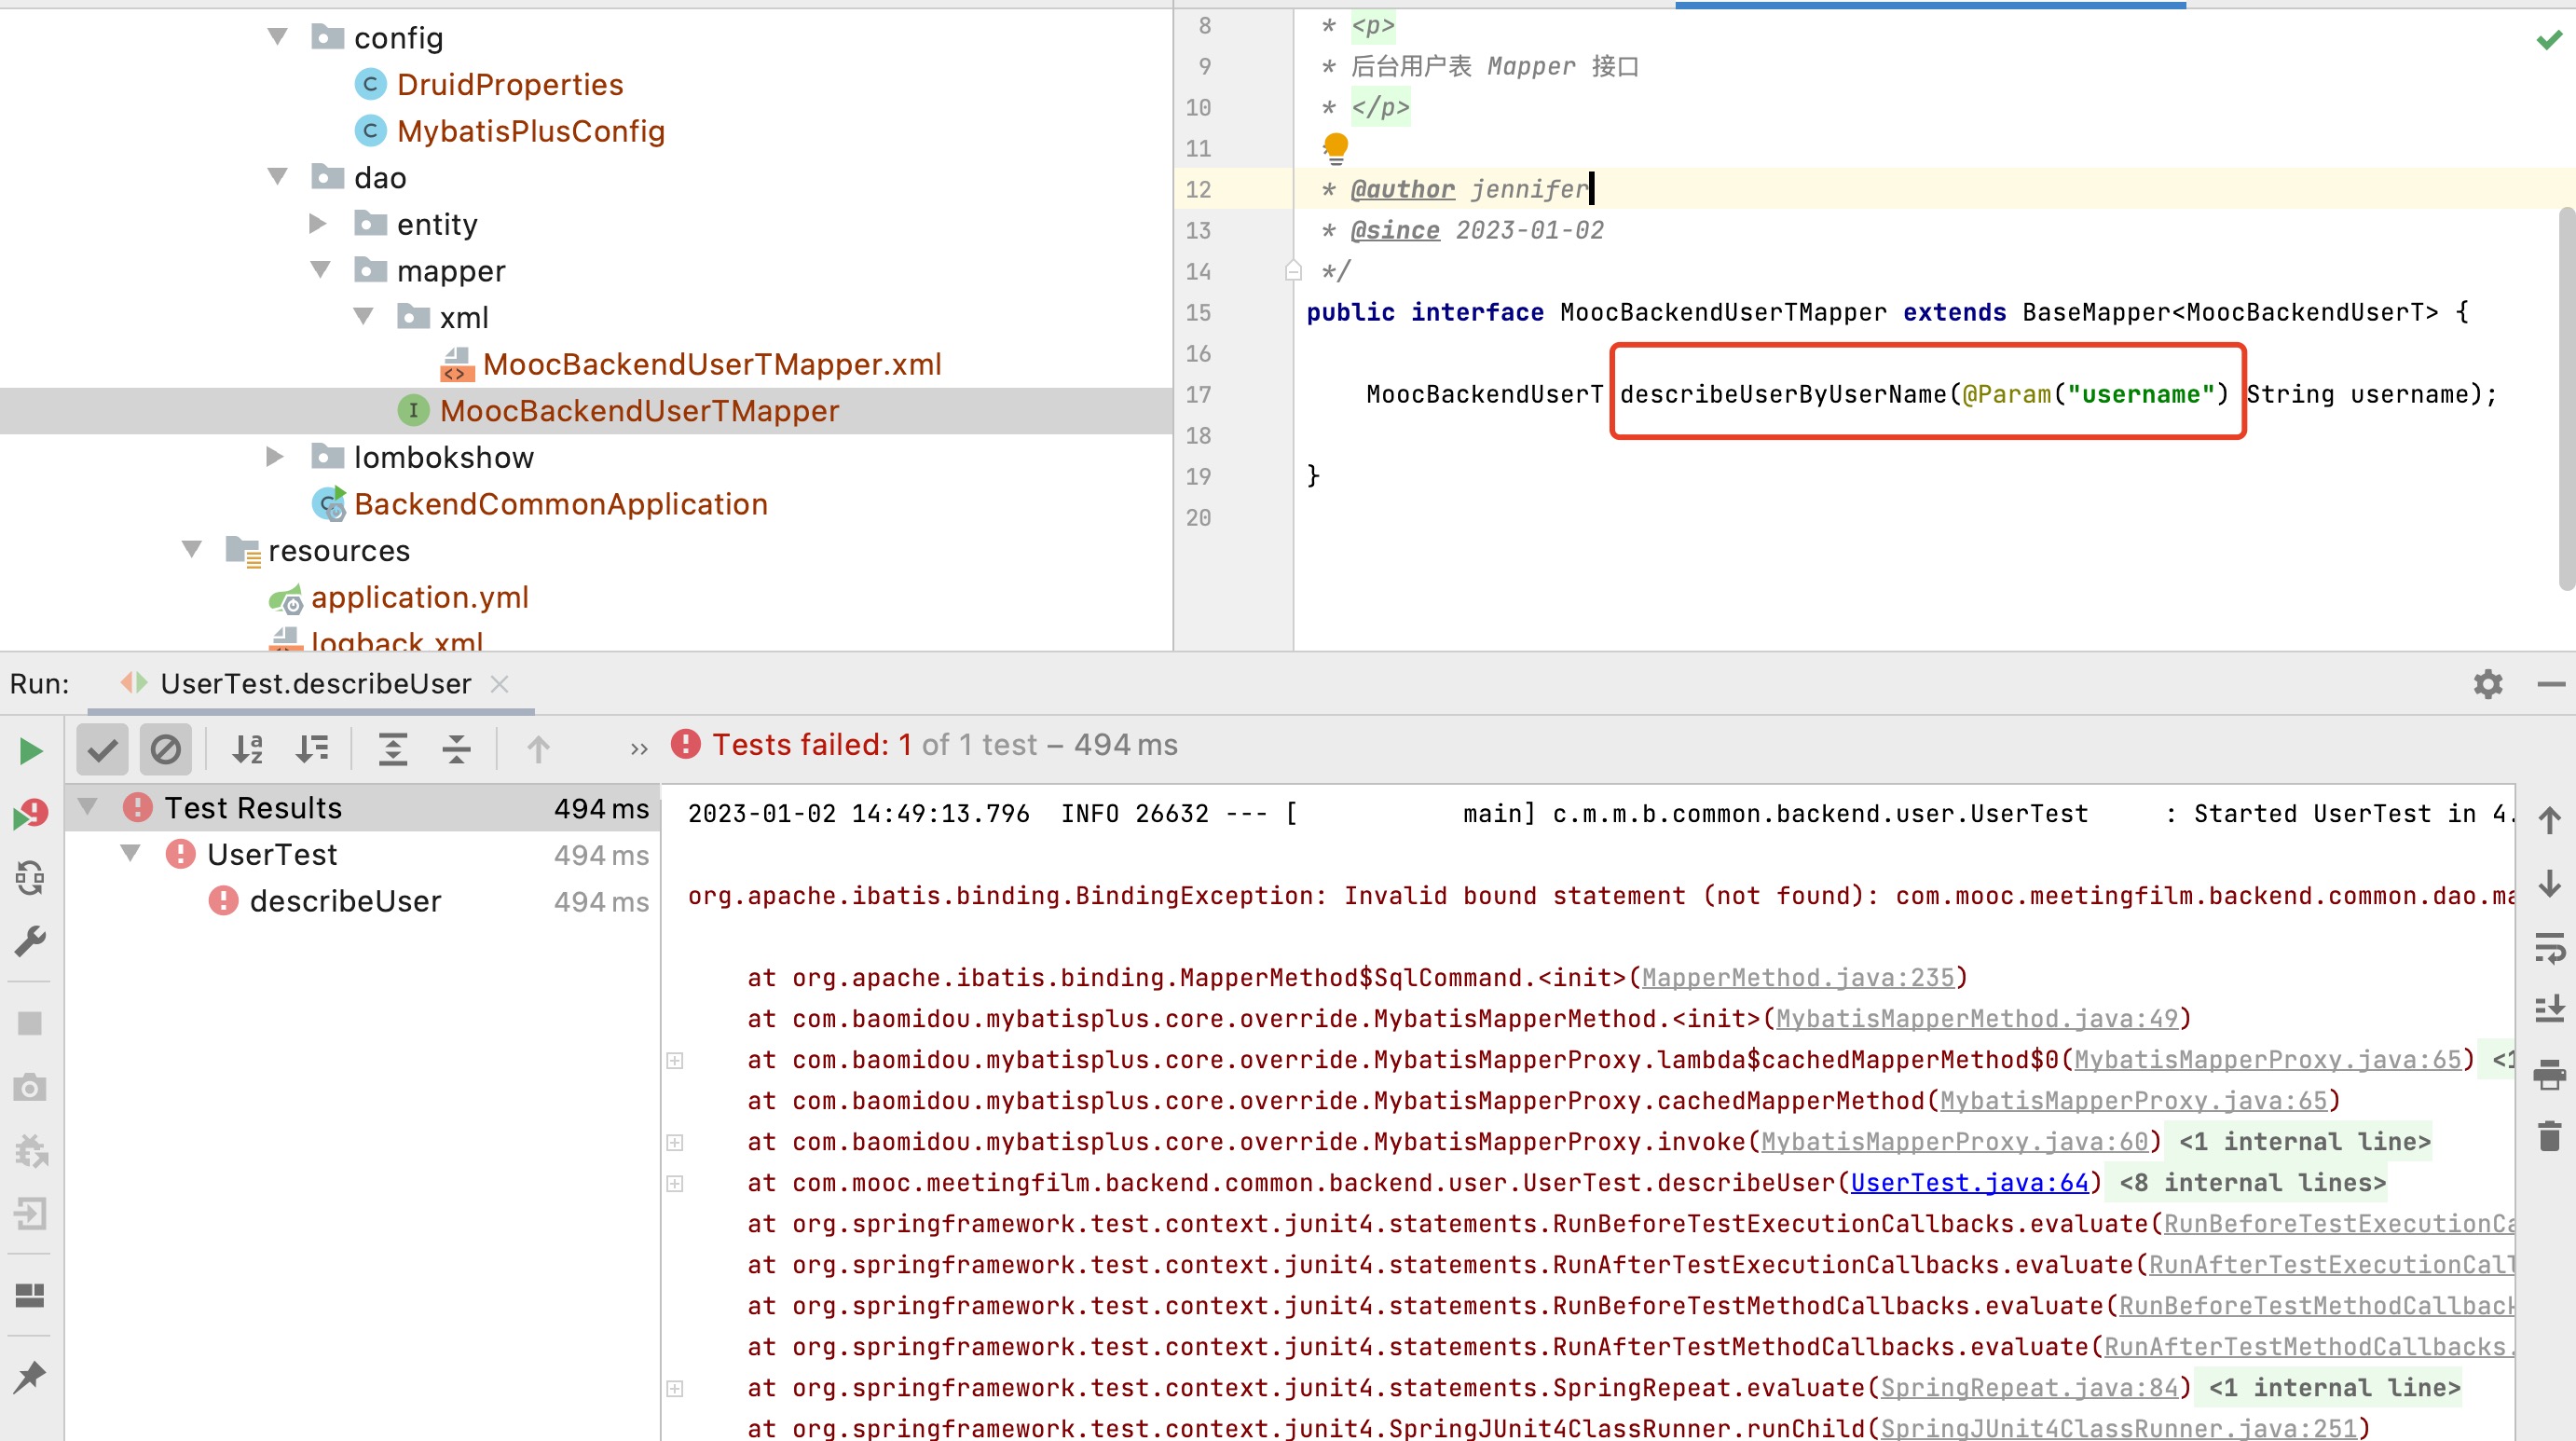Click the editor vertical scrollbar
This screenshot has height=1441, width=2576.
pos(2566,400)
